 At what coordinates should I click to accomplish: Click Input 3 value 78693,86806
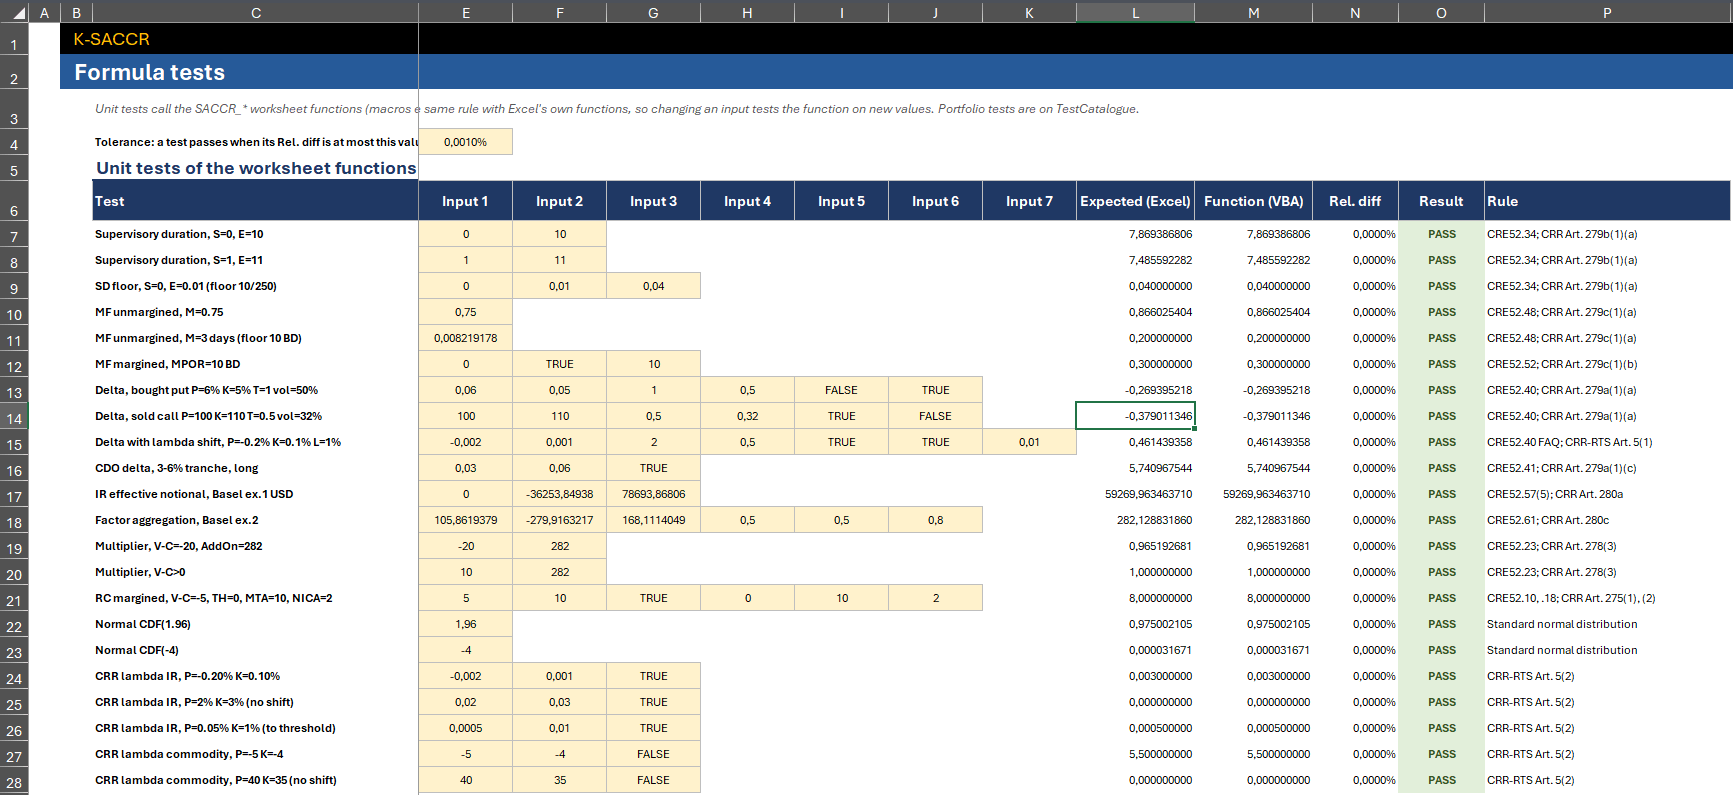653,494
